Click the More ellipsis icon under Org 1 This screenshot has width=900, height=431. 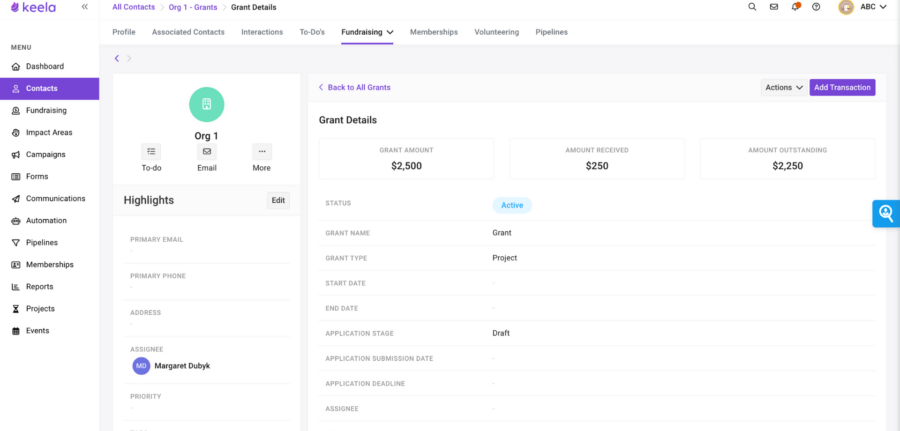[262, 152]
